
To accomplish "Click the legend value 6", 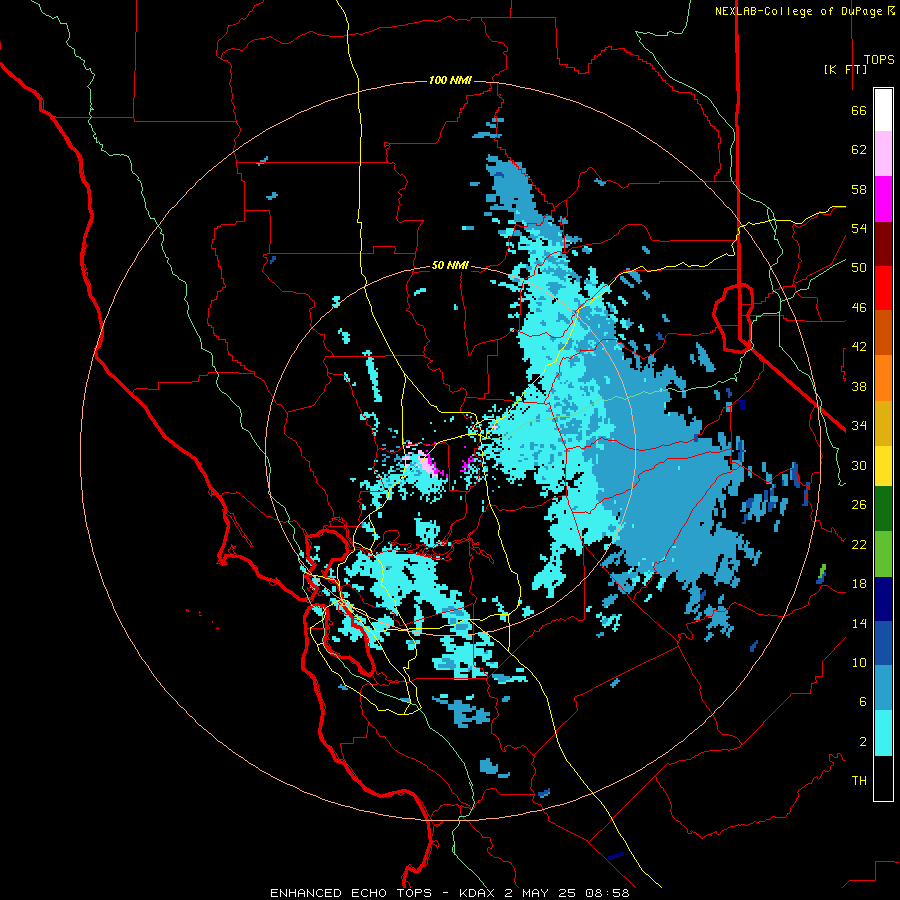I will [863, 702].
